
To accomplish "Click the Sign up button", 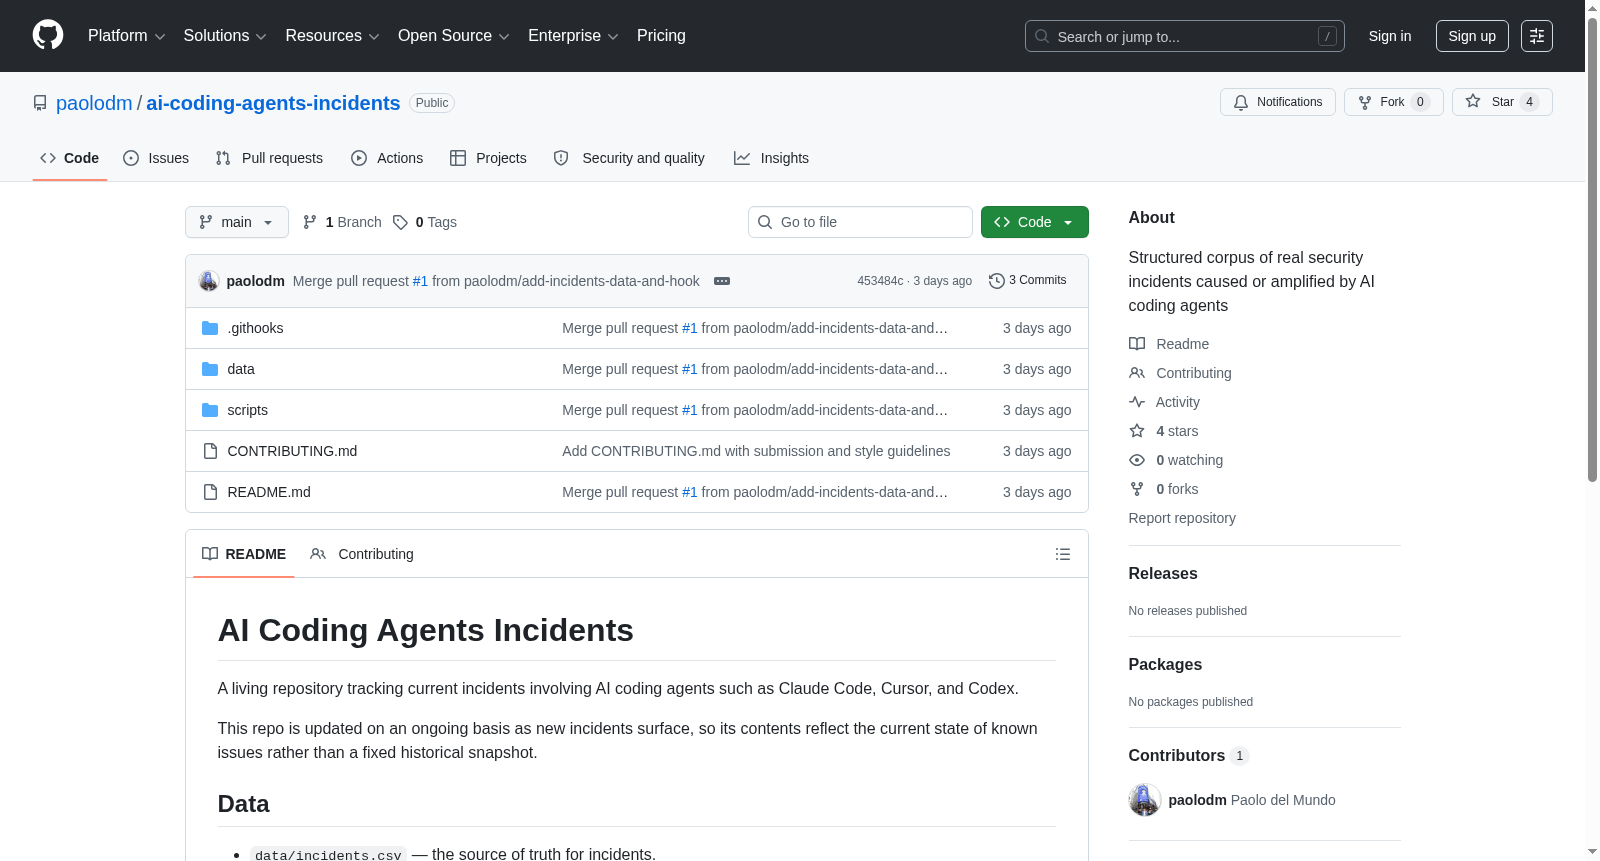I will pos(1472,36).
